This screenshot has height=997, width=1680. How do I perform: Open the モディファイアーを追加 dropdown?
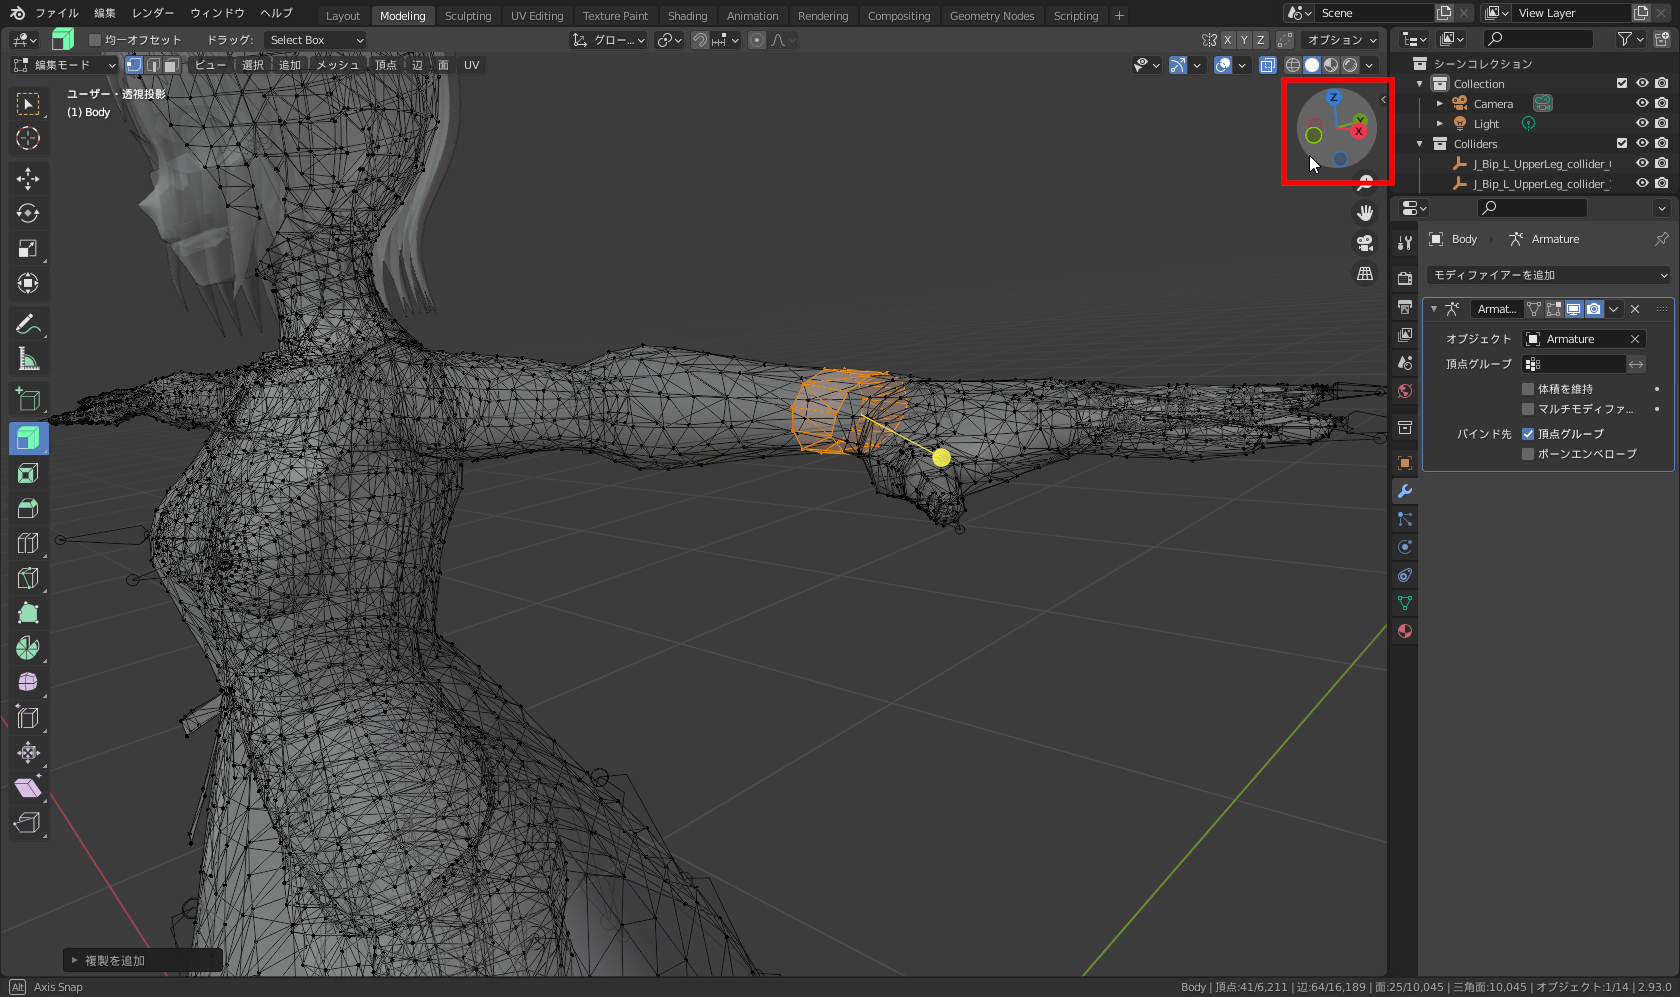1548,275
